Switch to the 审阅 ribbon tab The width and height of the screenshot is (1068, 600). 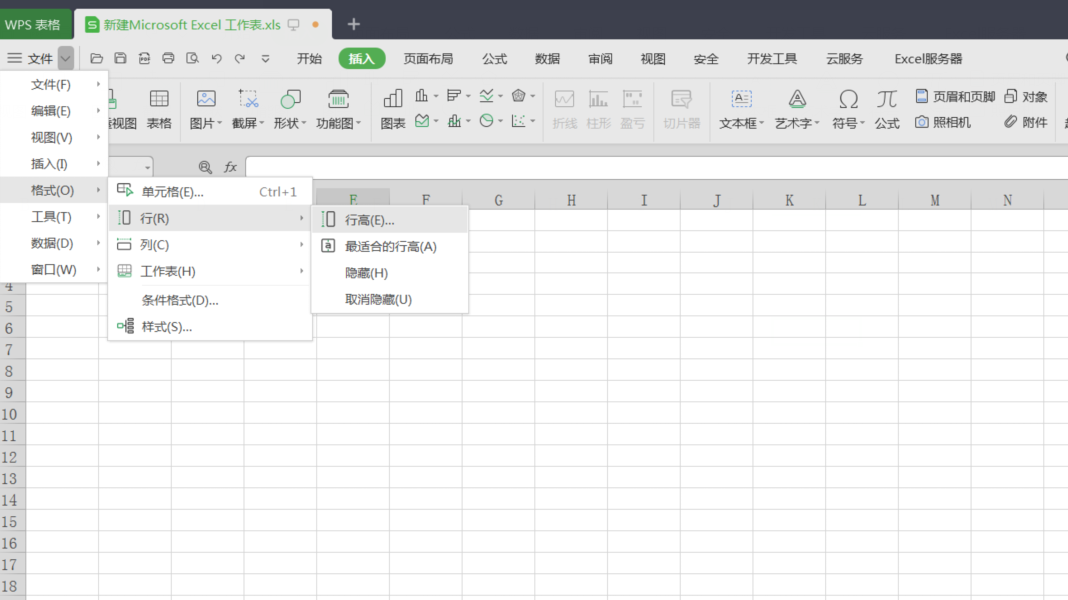click(600, 59)
